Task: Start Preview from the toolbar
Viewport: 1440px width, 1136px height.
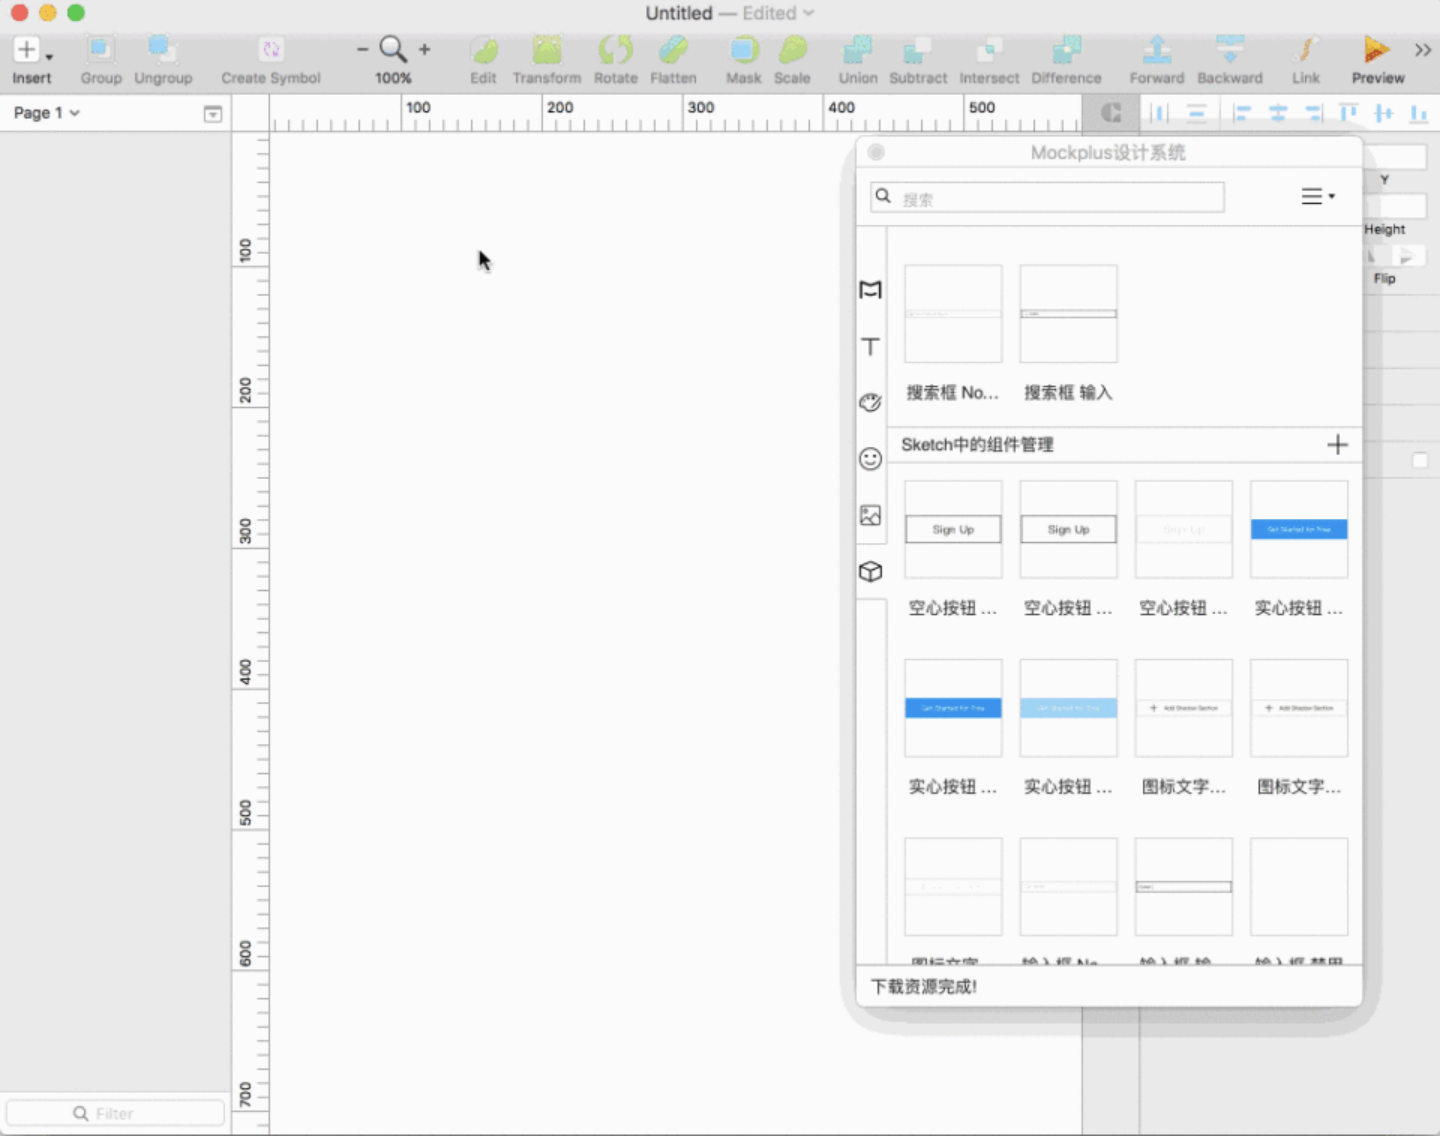Action: (x=1377, y=49)
